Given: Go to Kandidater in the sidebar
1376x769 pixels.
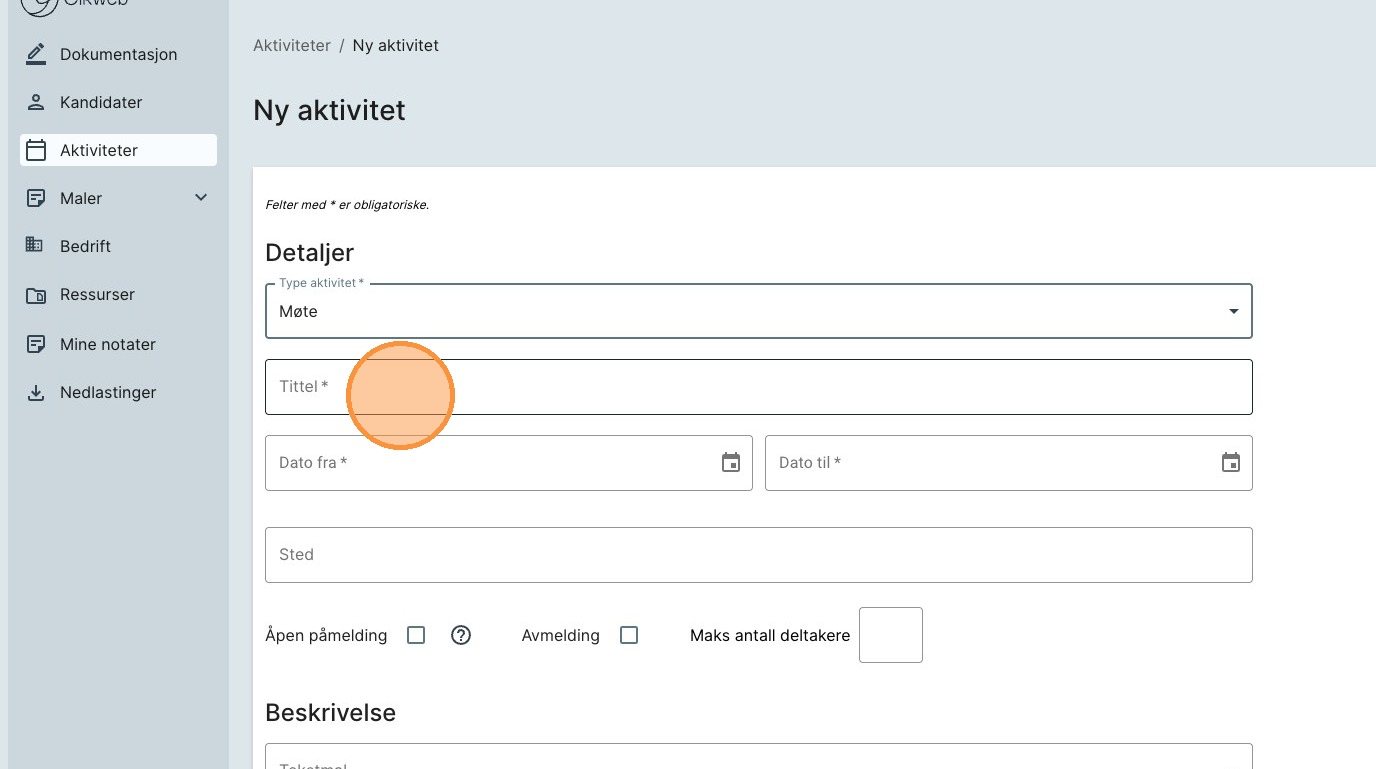Looking at the screenshot, I should click(101, 102).
